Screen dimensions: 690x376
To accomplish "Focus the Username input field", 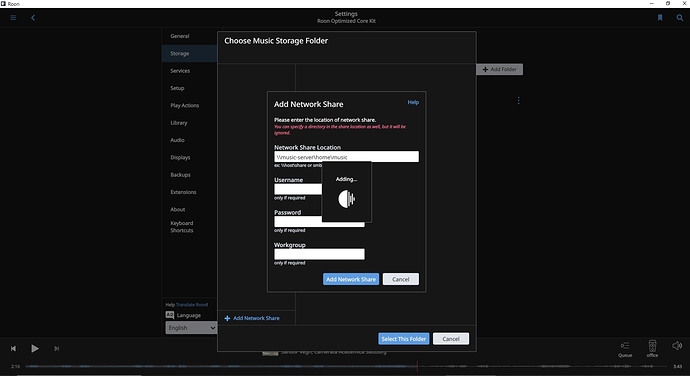I will click(298, 189).
